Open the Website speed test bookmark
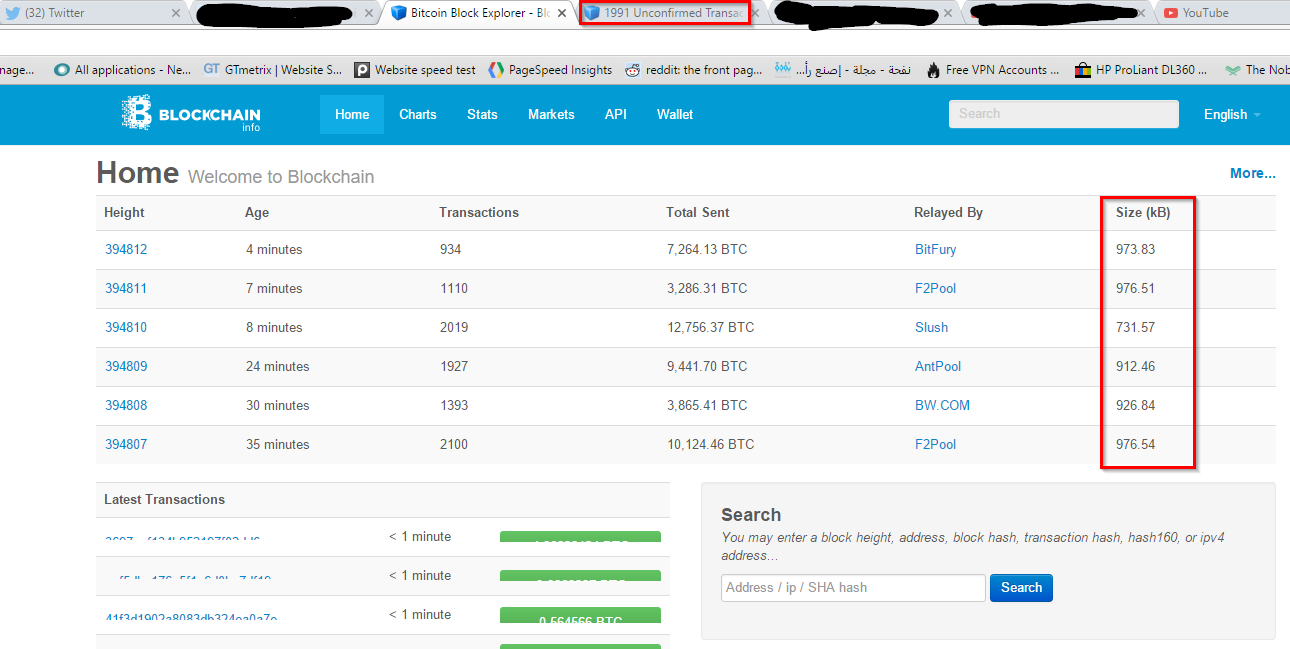The height and width of the screenshot is (649, 1290). pos(415,70)
